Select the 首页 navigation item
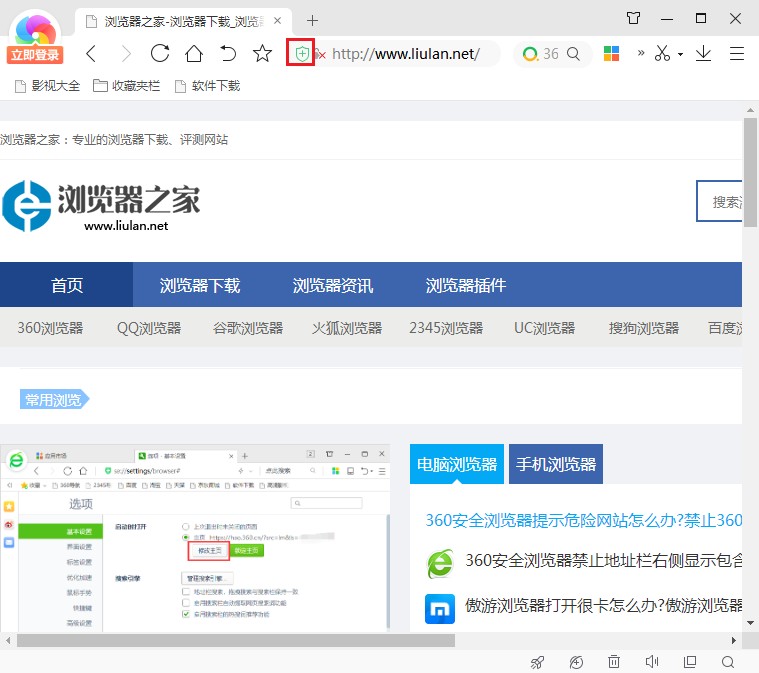The width and height of the screenshot is (759, 673). pos(67,285)
